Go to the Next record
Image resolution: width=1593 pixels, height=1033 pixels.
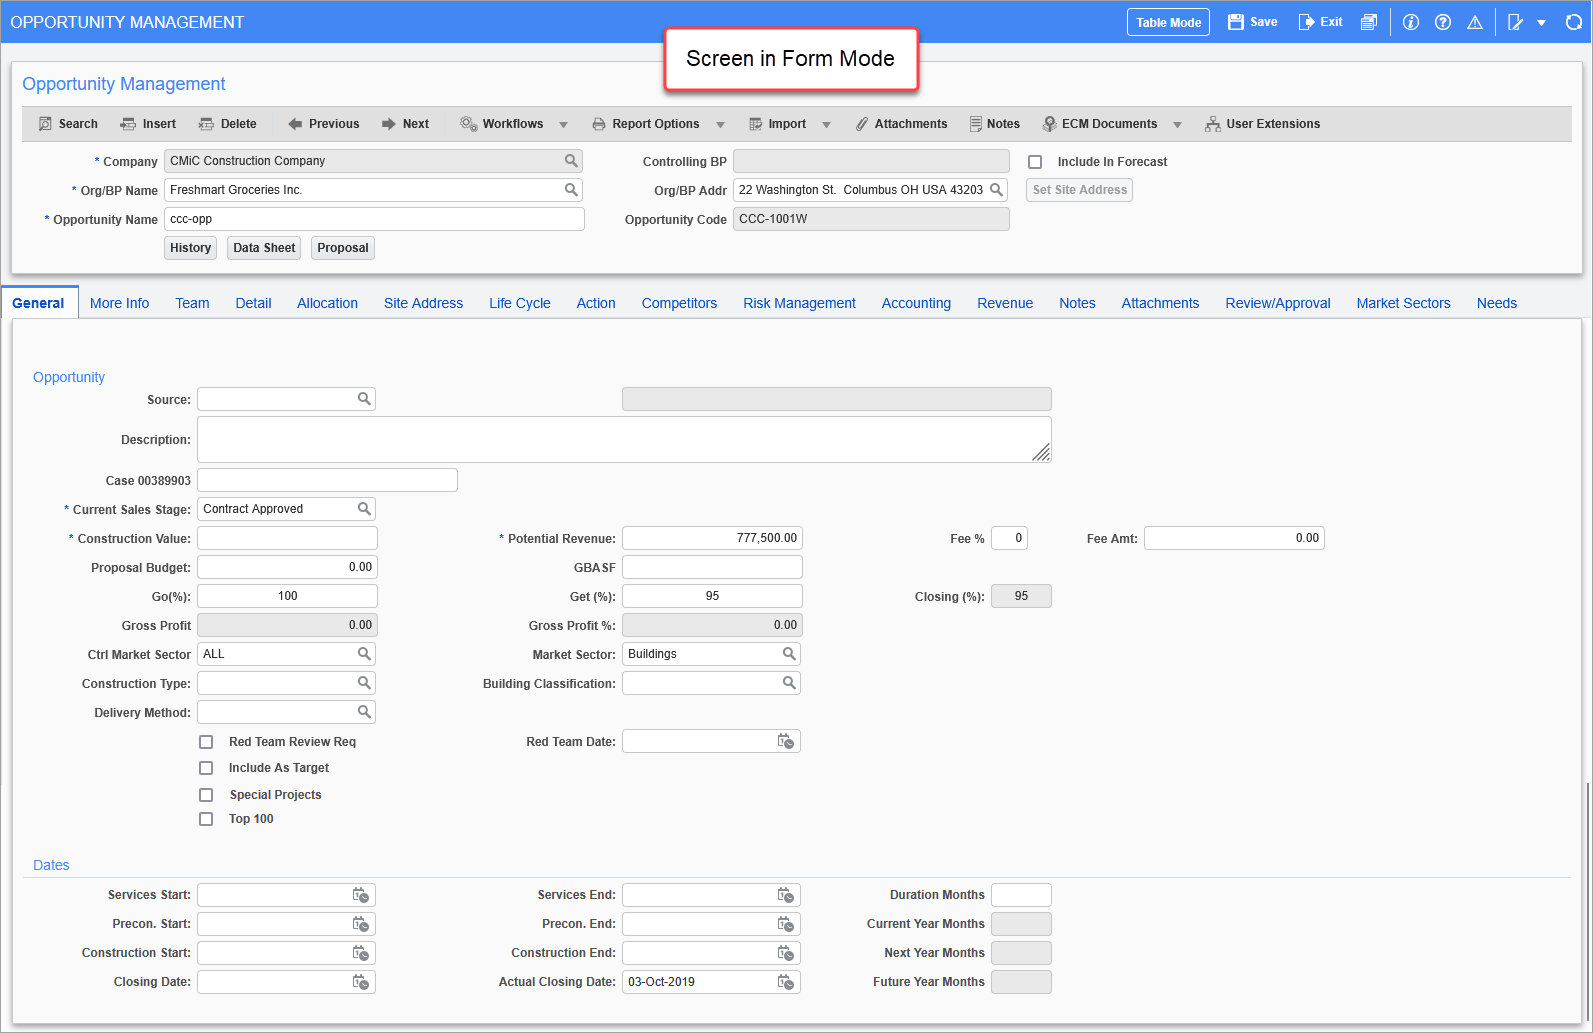pyautogui.click(x=405, y=124)
